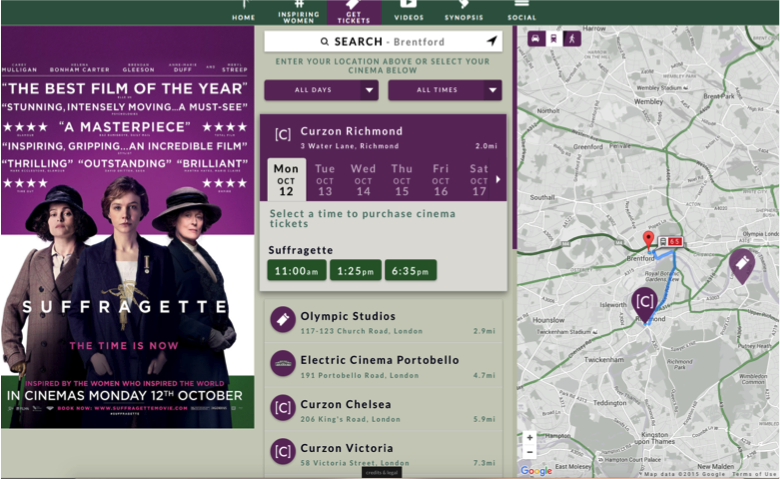Open the All Times dropdown
Viewport: 780px width, 479px height.
(x=445, y=90)
